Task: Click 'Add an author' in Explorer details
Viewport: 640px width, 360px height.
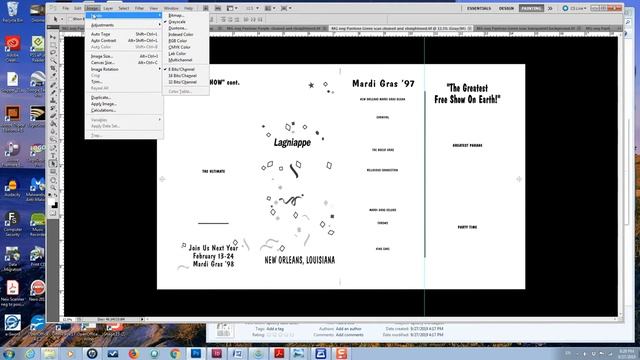Action: 348,329
